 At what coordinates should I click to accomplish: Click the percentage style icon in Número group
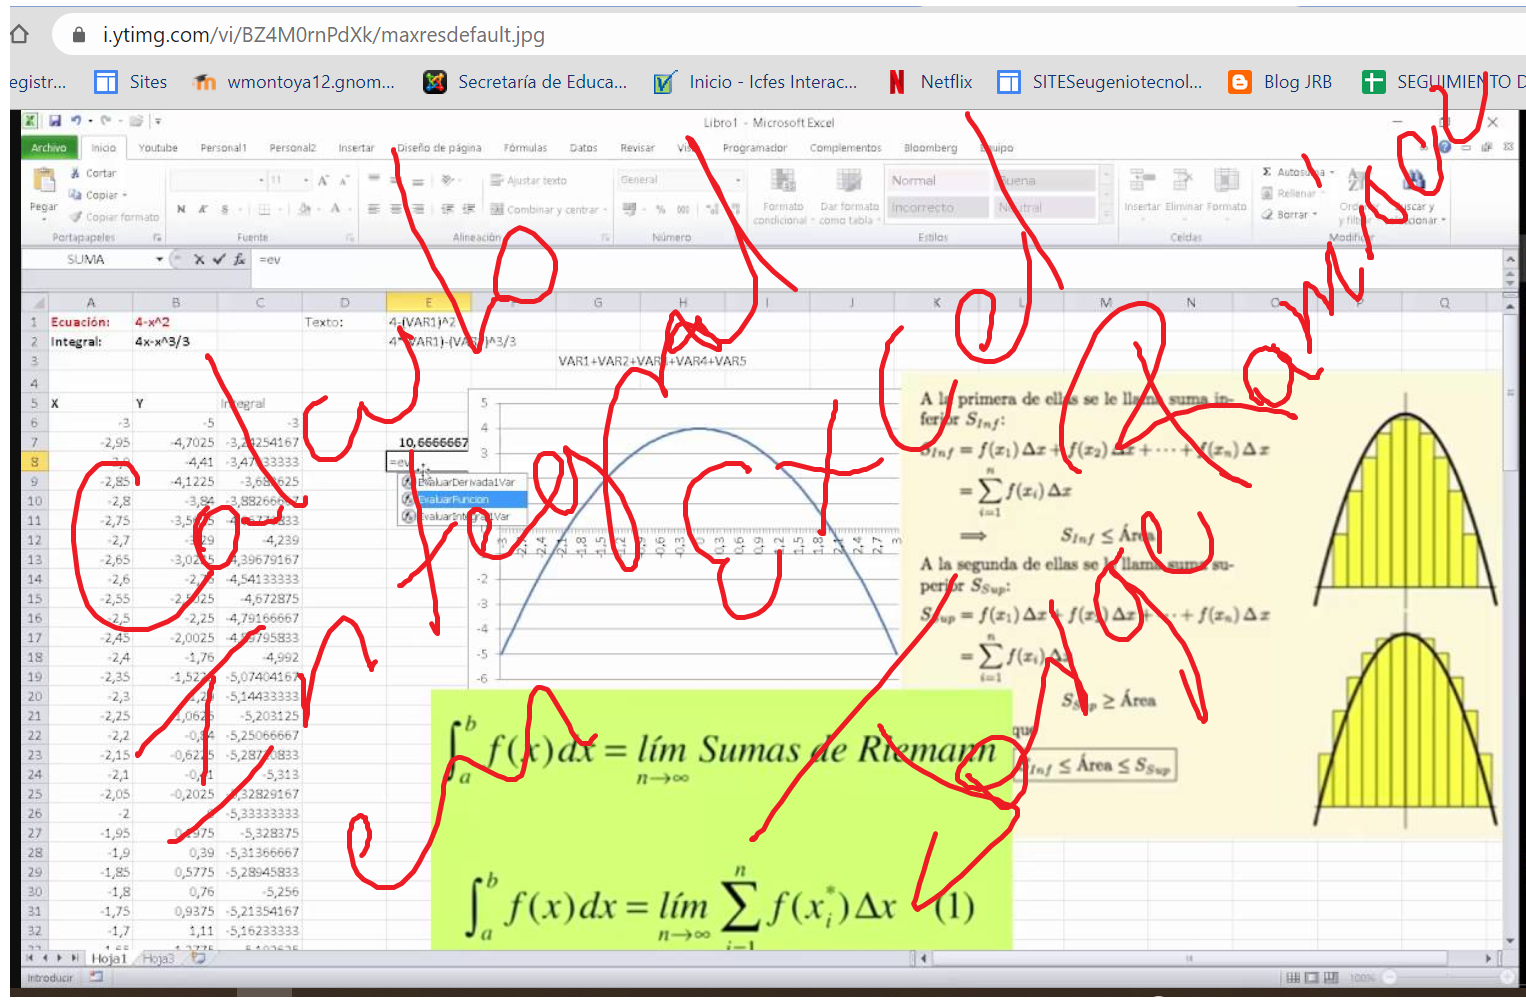click(660, 209)
